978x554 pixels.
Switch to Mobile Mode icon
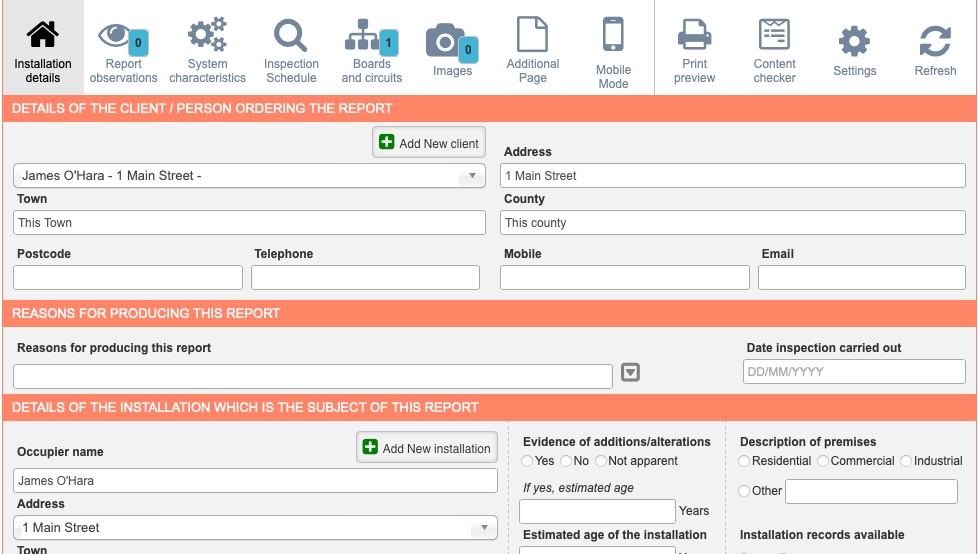tap(613, 34)
